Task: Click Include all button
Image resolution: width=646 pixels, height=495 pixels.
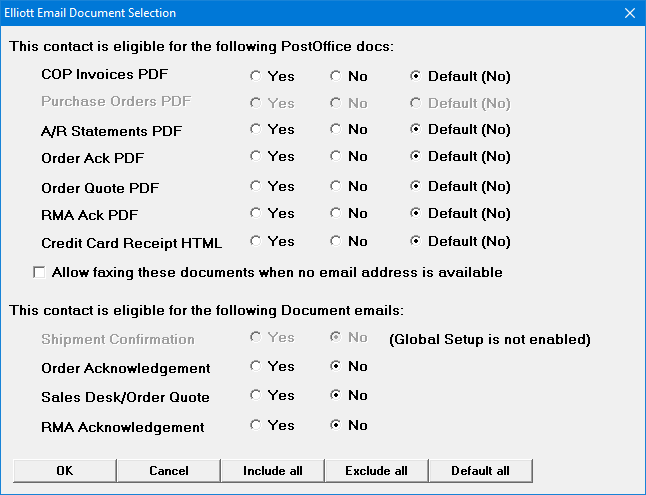Action: [x=272, y=470]
